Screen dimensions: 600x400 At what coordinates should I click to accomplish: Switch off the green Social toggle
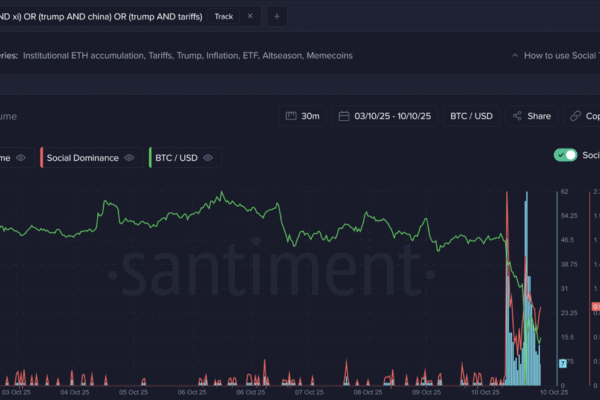point(566,155)
